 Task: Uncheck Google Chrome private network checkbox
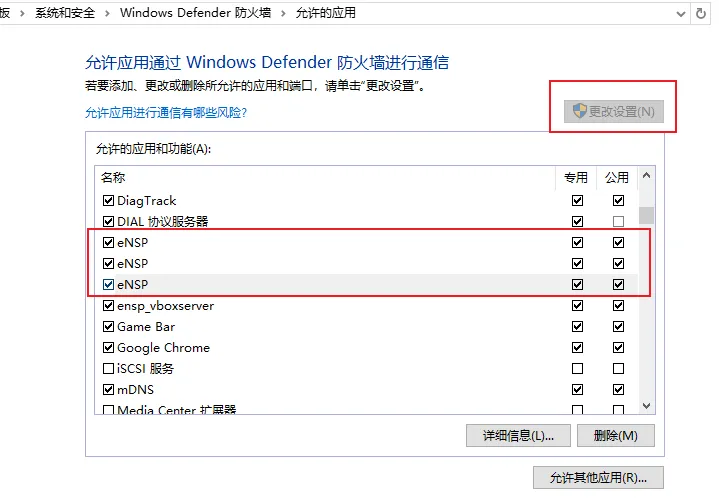coord(577,348)
